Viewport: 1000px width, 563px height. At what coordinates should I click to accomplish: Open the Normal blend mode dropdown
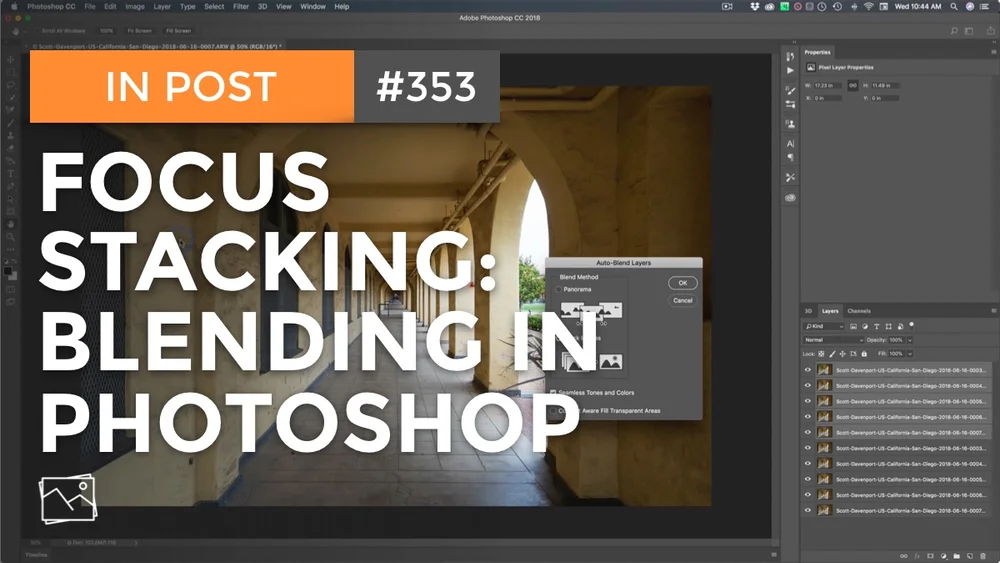pos(833,340)
